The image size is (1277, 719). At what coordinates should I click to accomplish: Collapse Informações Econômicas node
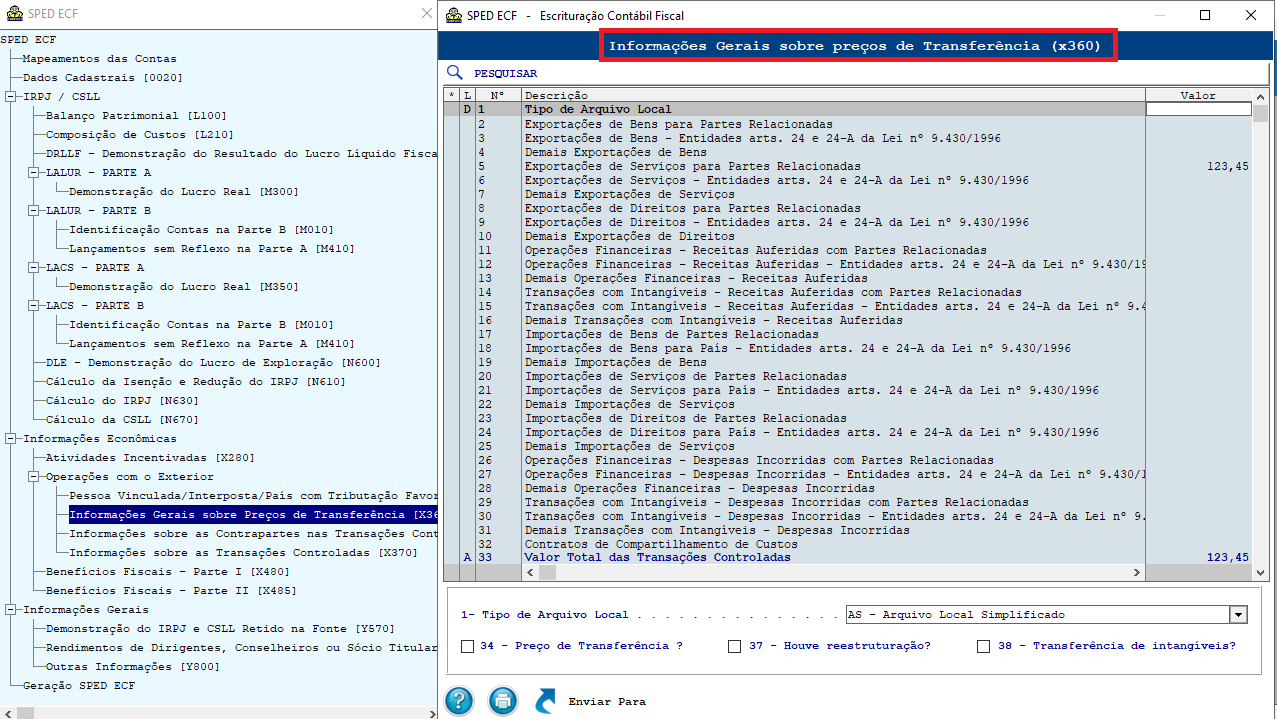tap(10, 439)
